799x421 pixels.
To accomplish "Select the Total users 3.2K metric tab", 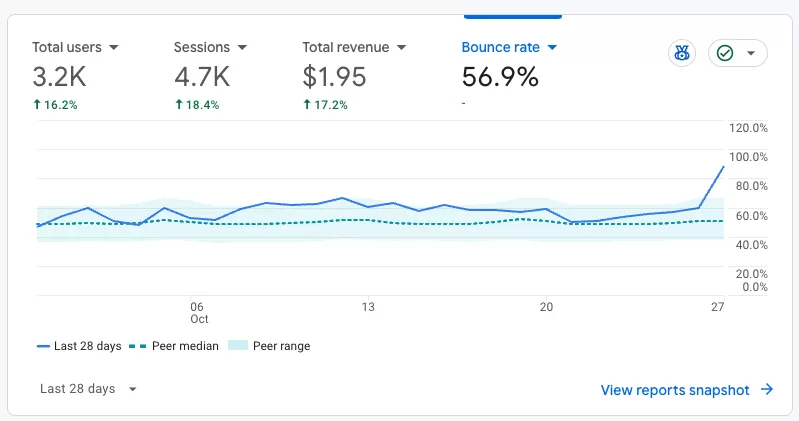I will 75,74.
